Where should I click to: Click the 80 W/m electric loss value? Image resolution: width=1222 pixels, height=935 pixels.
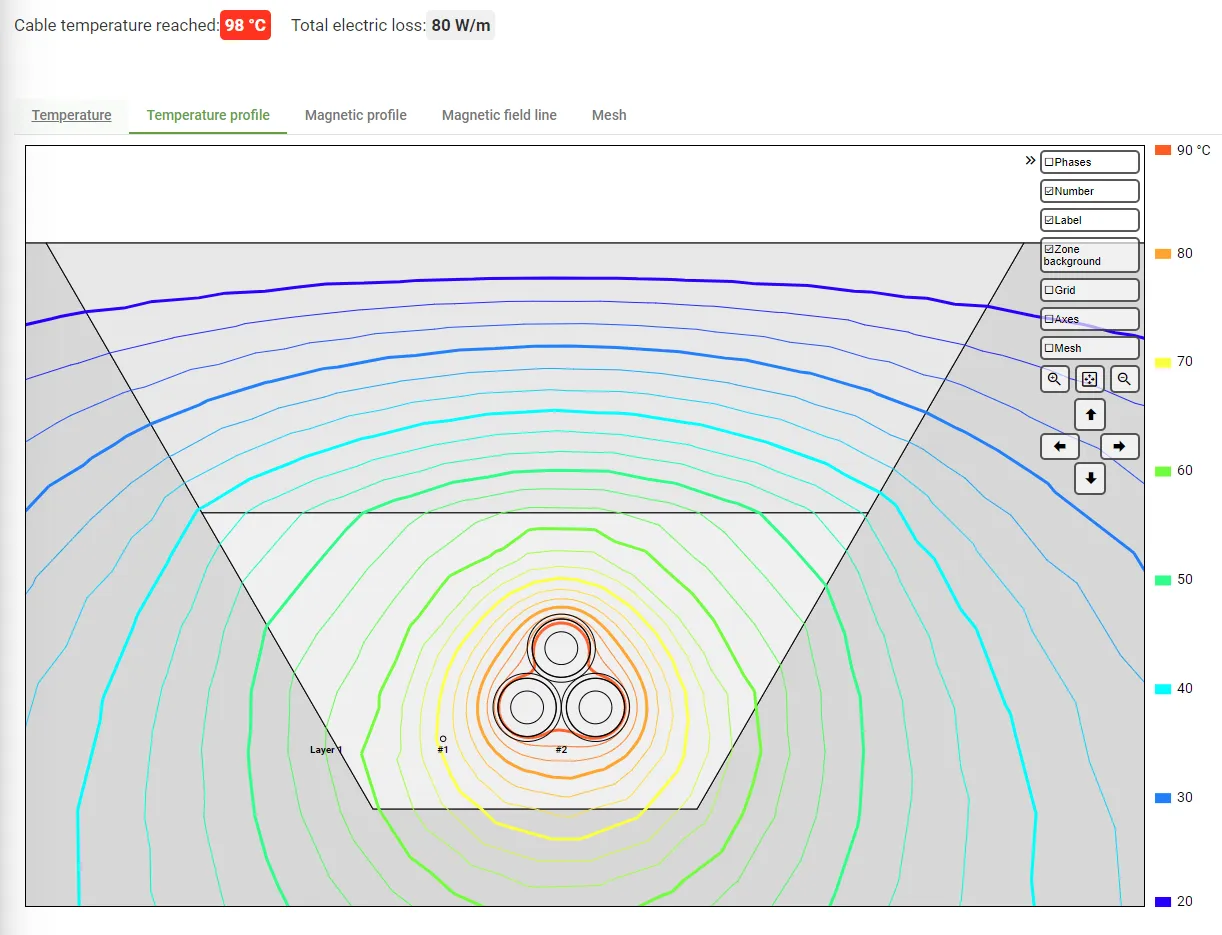460,25
